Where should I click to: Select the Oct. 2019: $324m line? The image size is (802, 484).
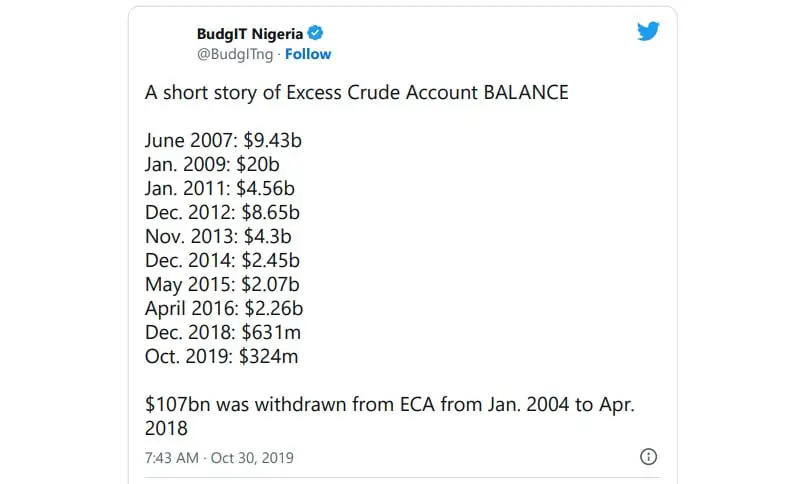pyautogui.click(x=221, y=357)
